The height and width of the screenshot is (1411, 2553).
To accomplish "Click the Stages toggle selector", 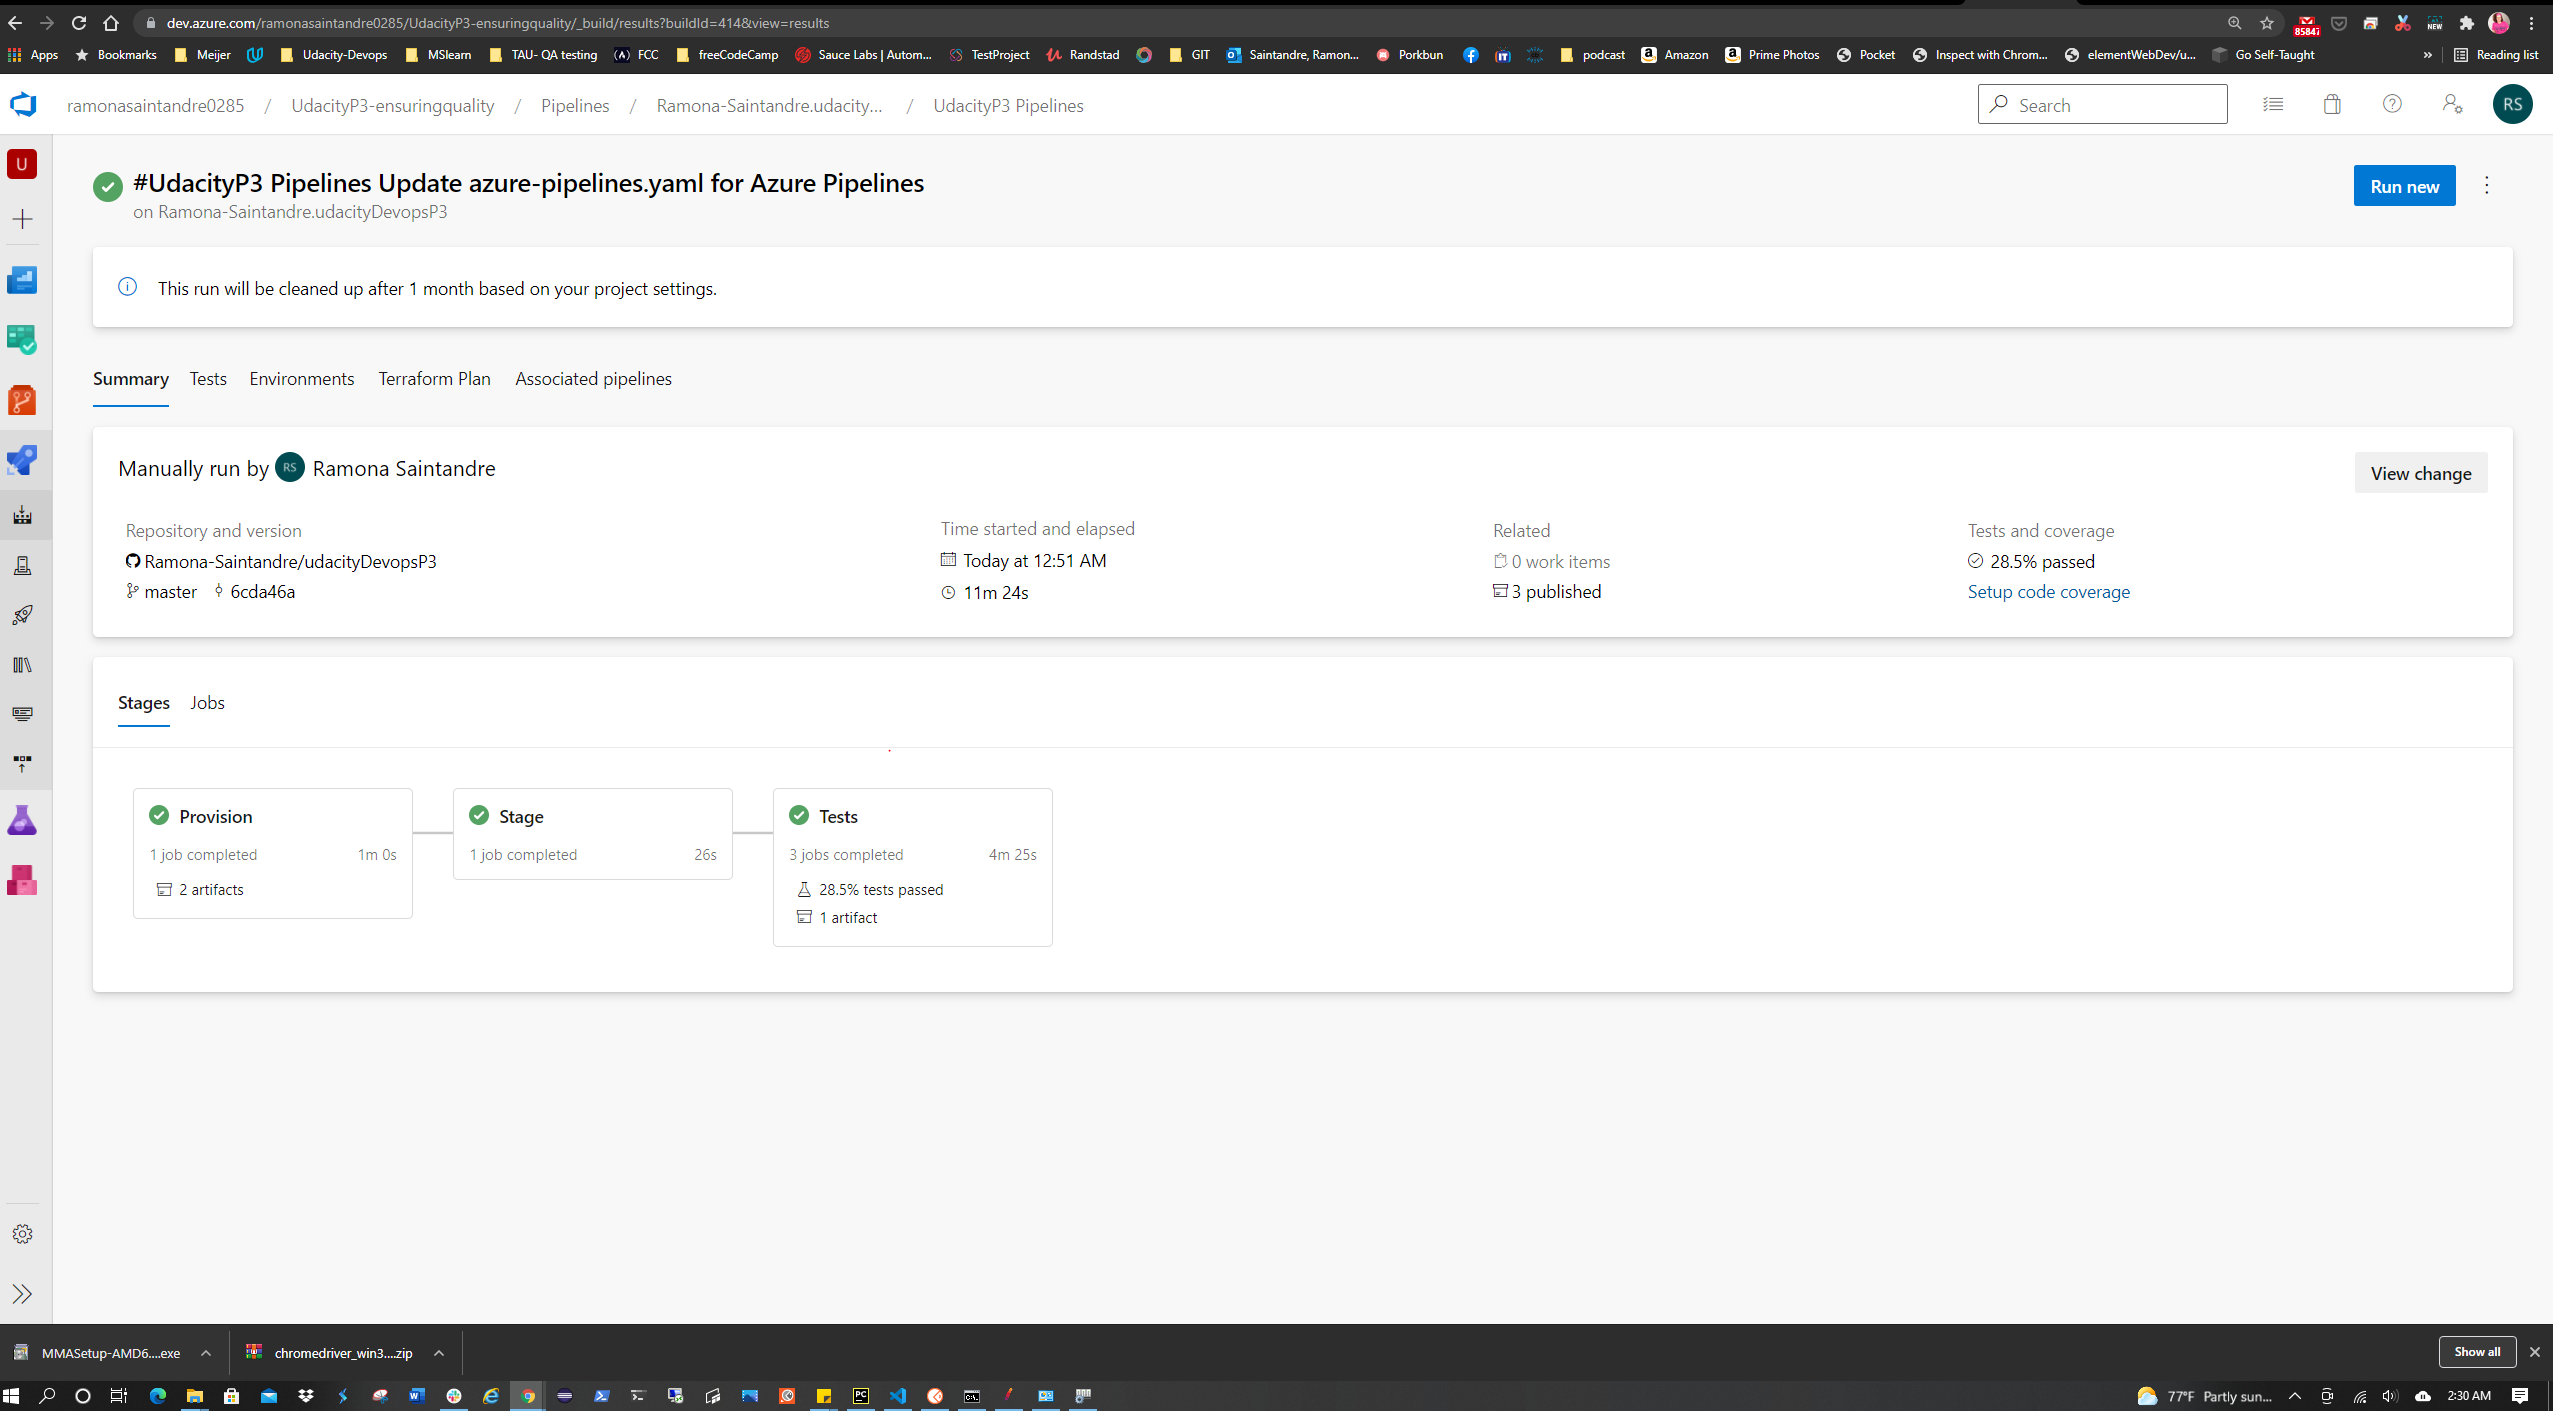I will (x=142, y=700).
